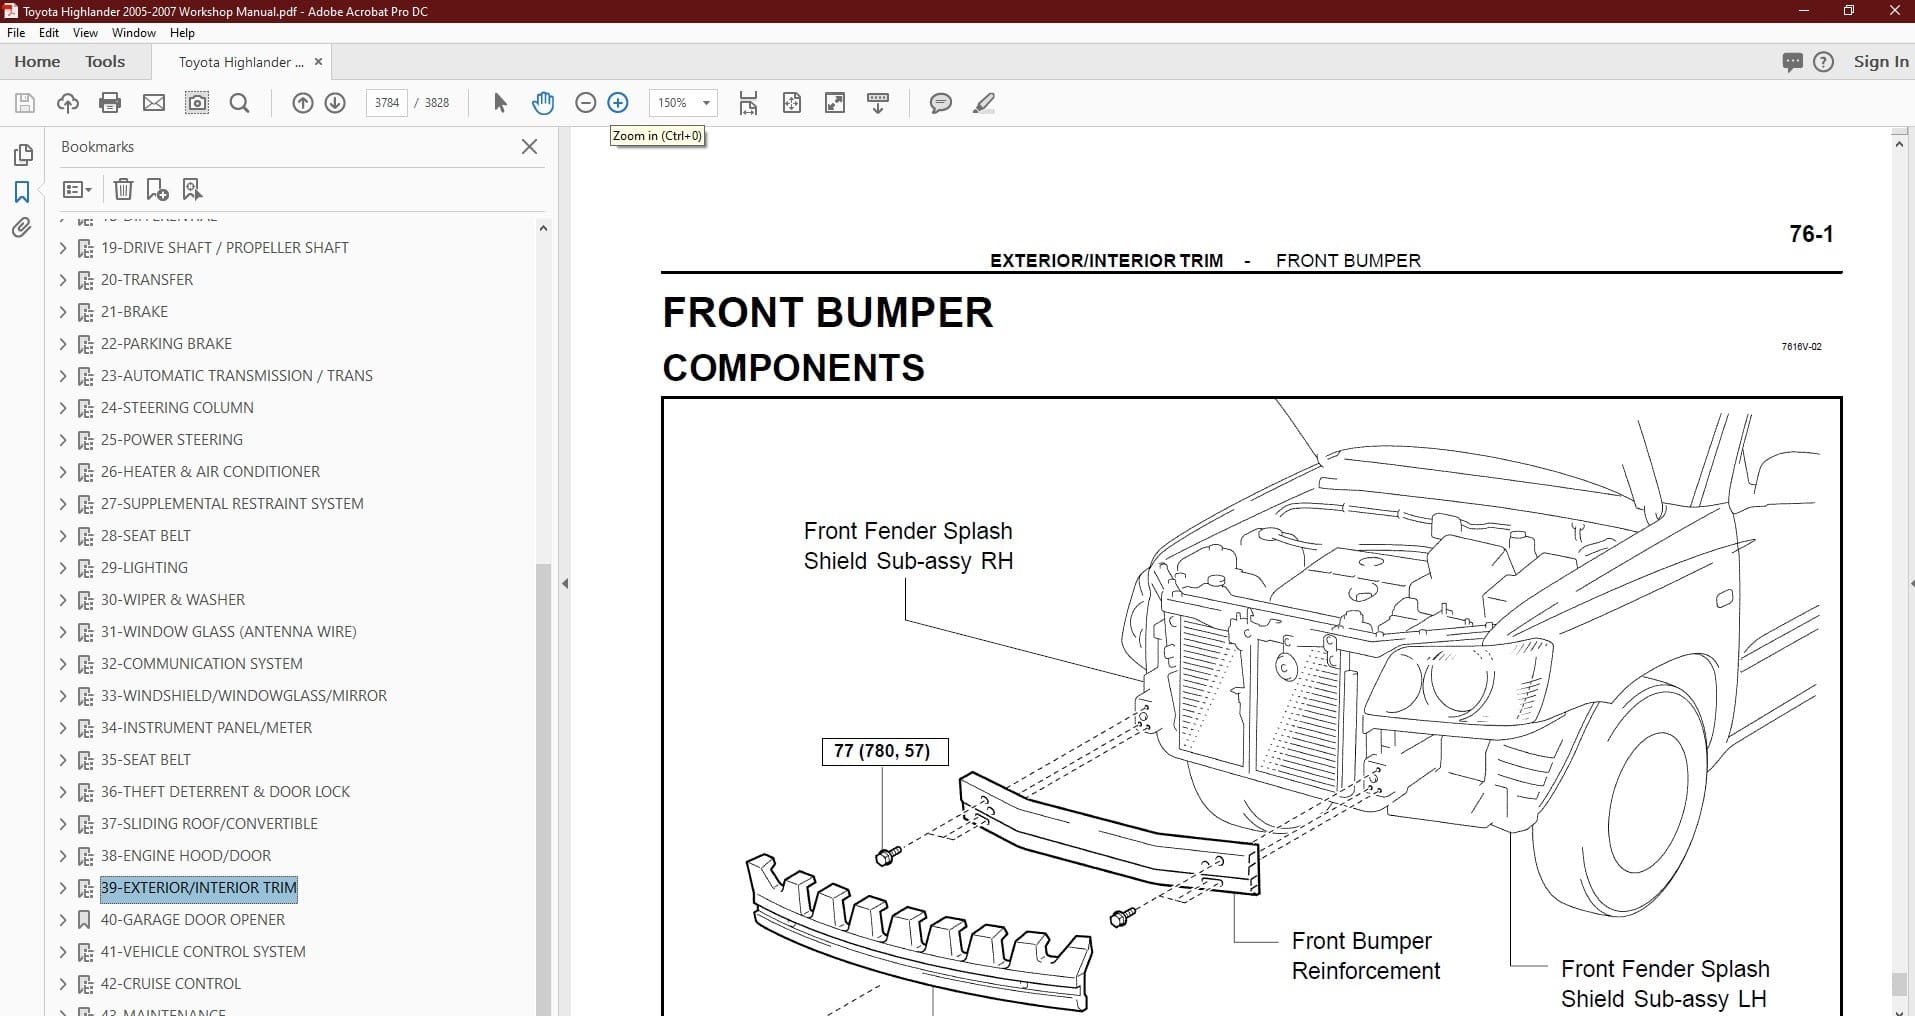Click the fit one full page icon
The height and width of the screenshot is (1016, 1915).
click(x=792, y=103)
